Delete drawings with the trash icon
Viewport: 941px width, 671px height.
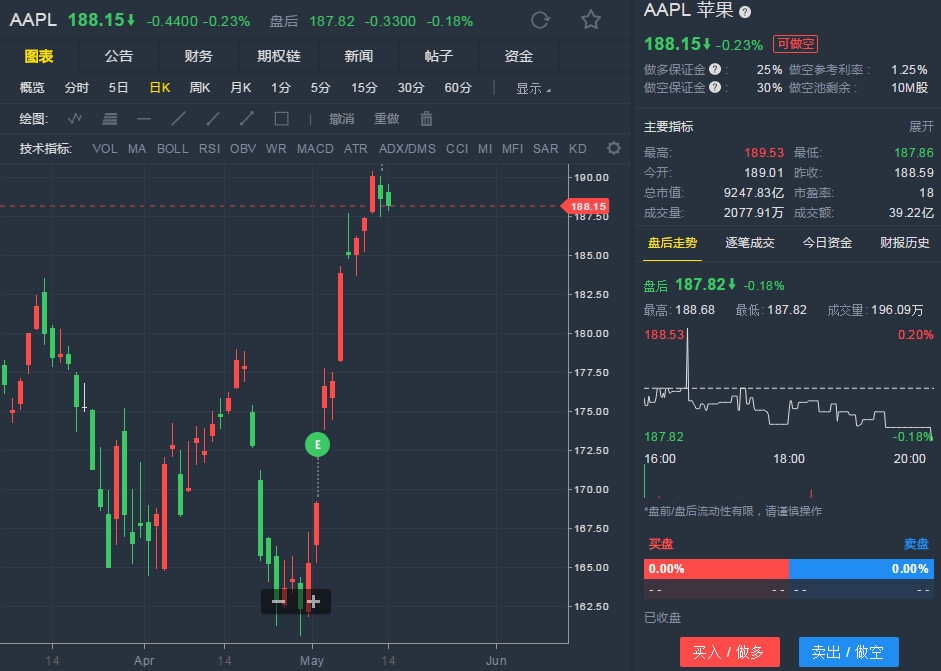(x=426, y=119)
